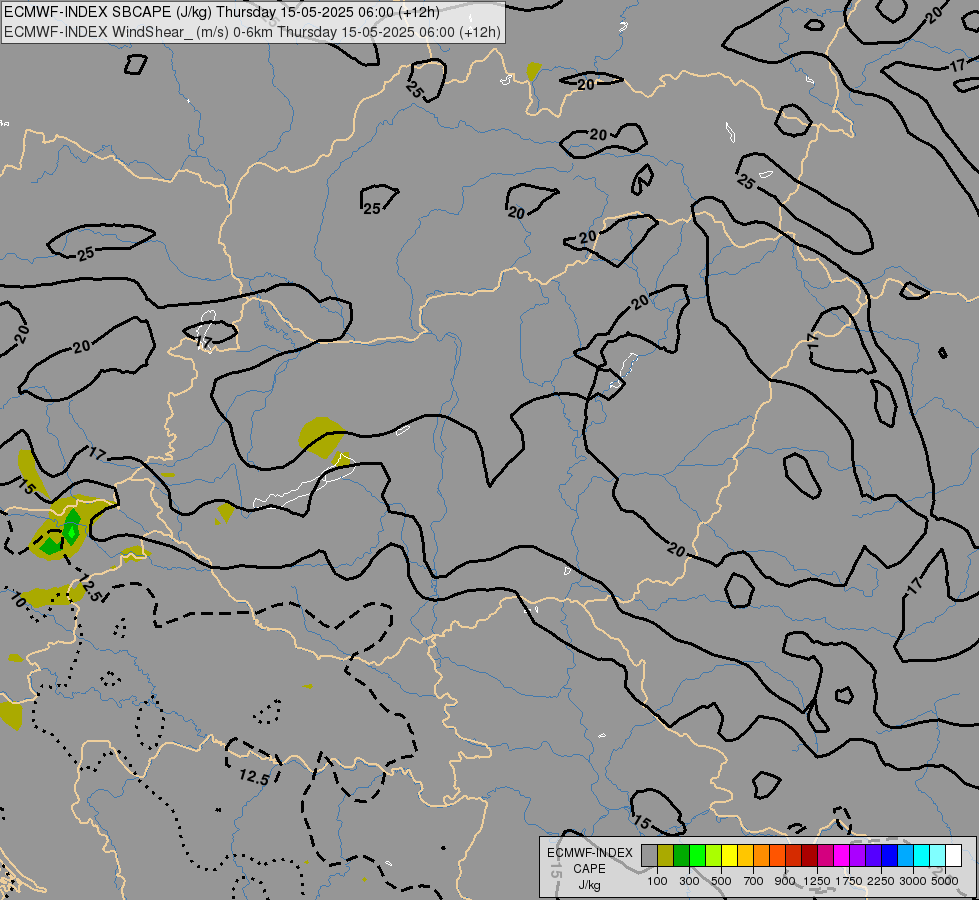Choose the white legend swatch

[953, 856]
